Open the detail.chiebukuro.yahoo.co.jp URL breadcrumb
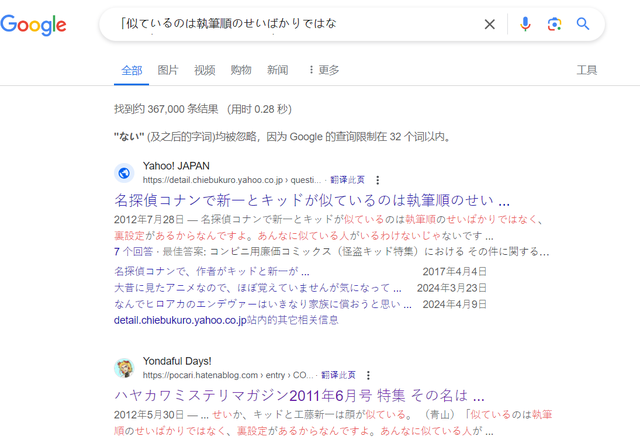This screenshot has width=640, height=443. point(231,180)
